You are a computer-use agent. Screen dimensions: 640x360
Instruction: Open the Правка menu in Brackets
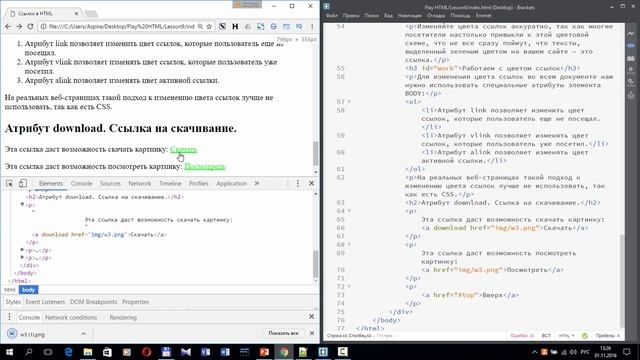(351, 16)
